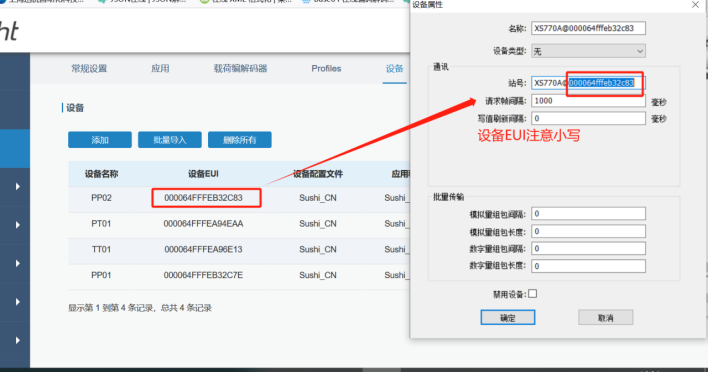The height and width of the screenshot is (372, 708).
Task: Click the 设备EUI column header
Action: click(x=203, y=174)
